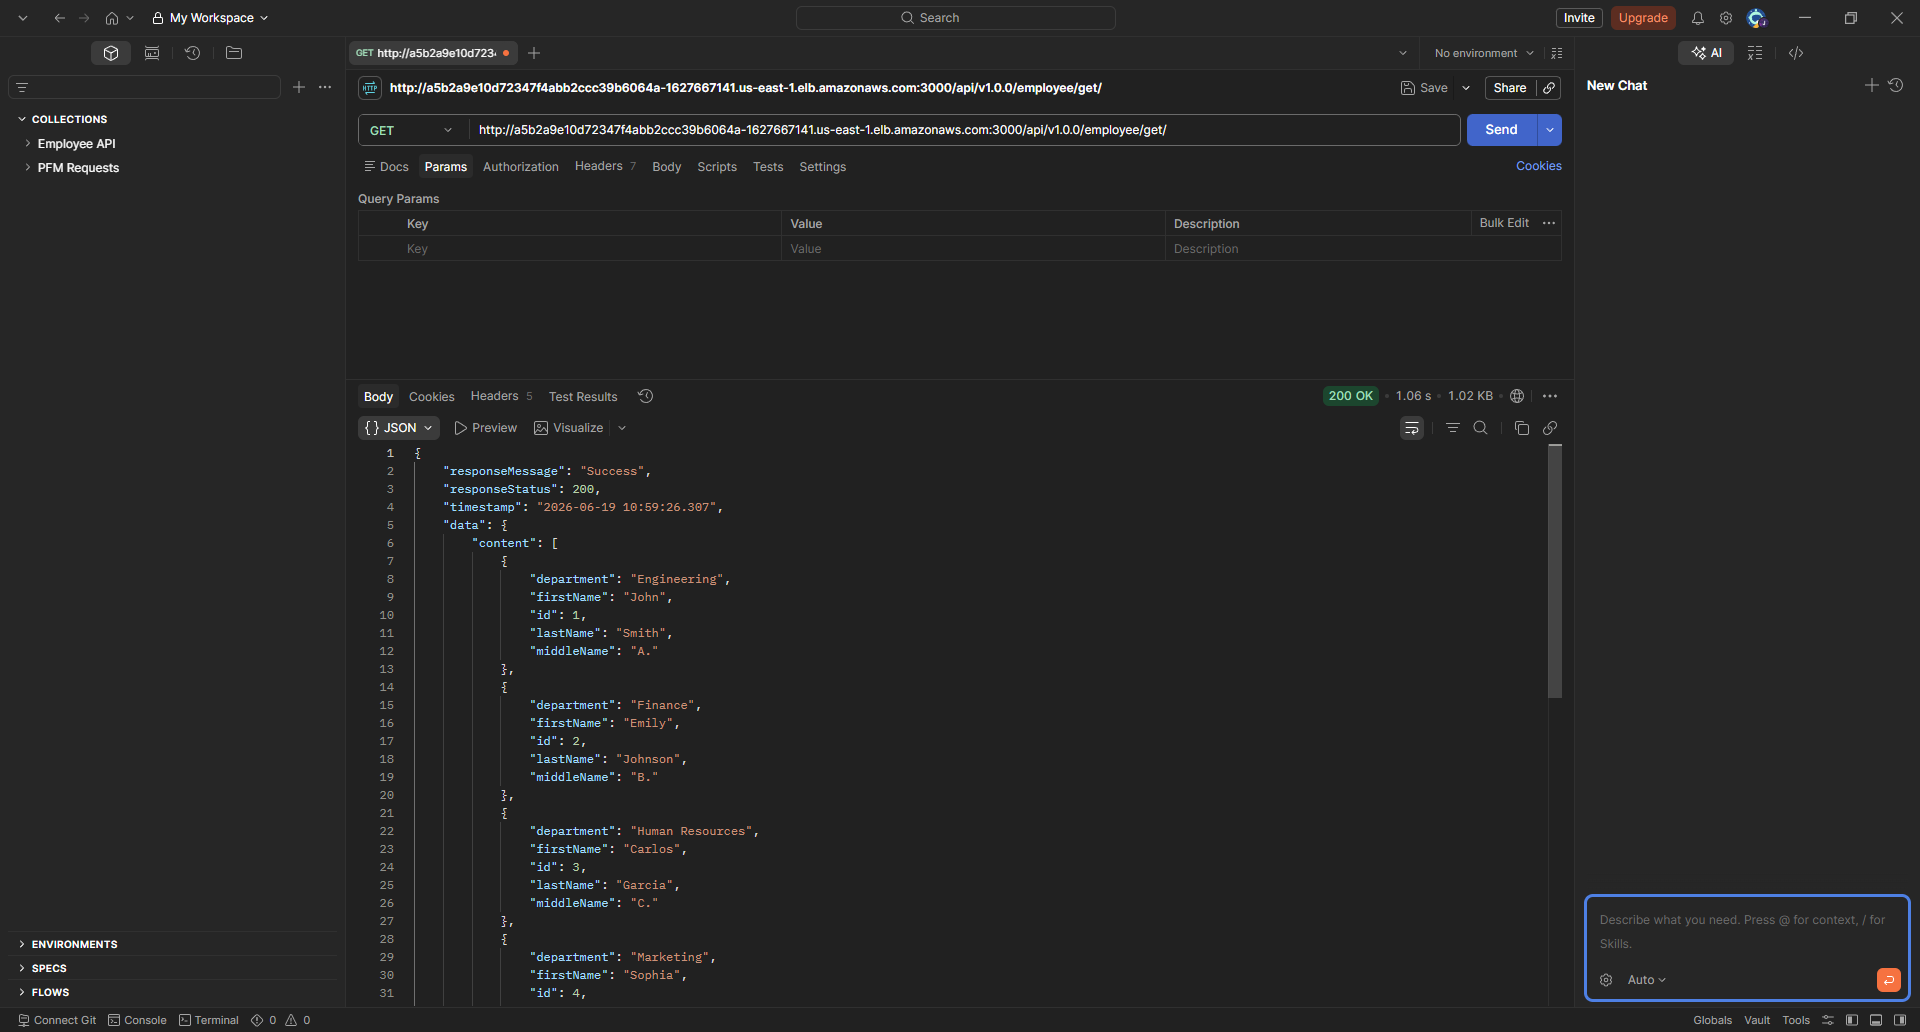This screenshot has width=1920, height=1032.
Task: Expand the Employee API collection
Action: 76,144
